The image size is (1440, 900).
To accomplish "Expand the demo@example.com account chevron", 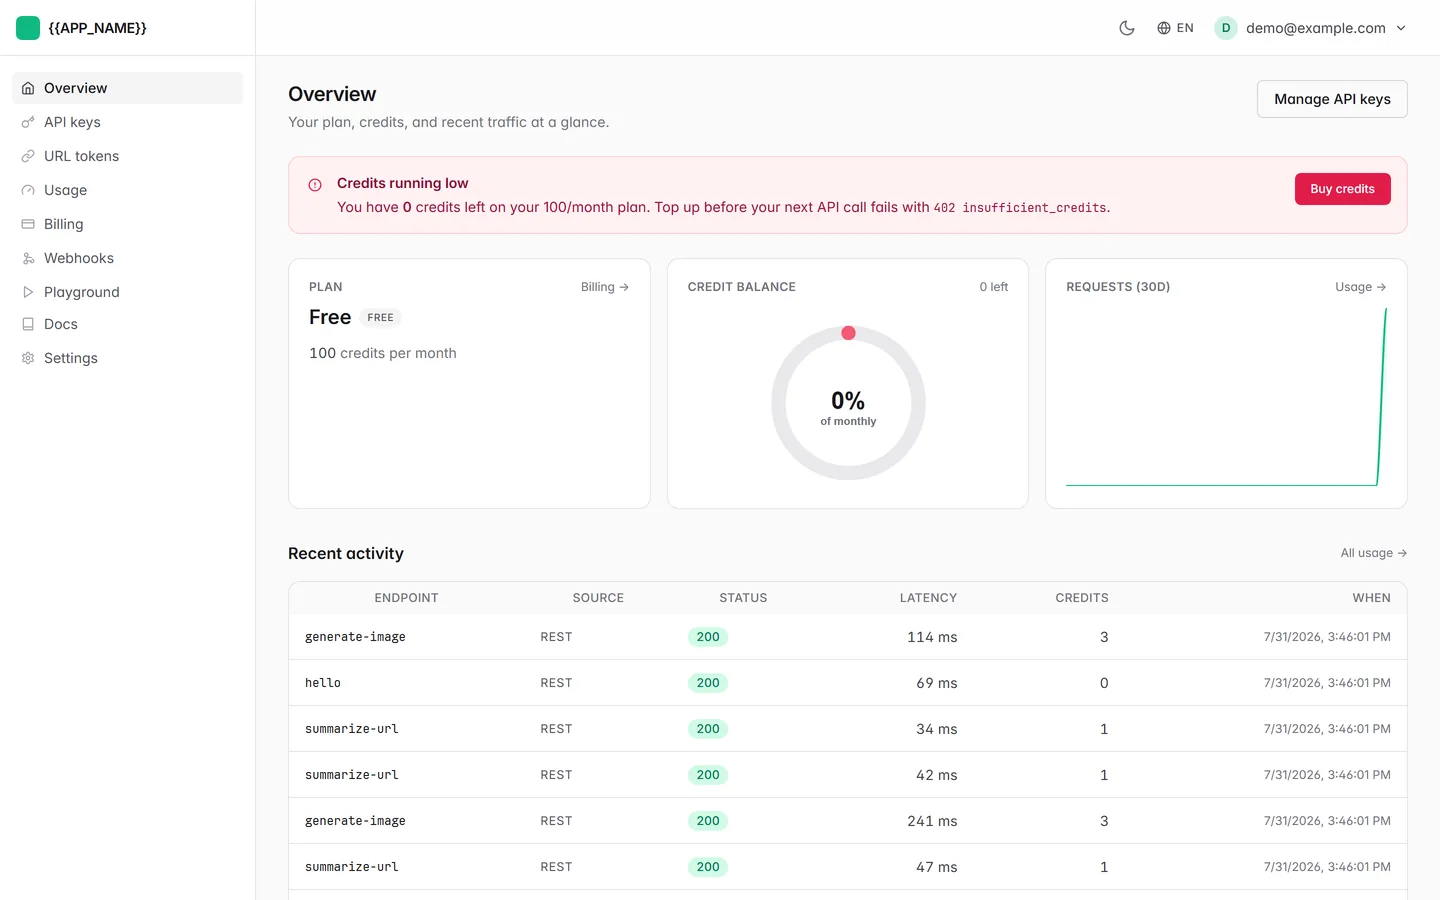I will click(x=1401, y=28).
